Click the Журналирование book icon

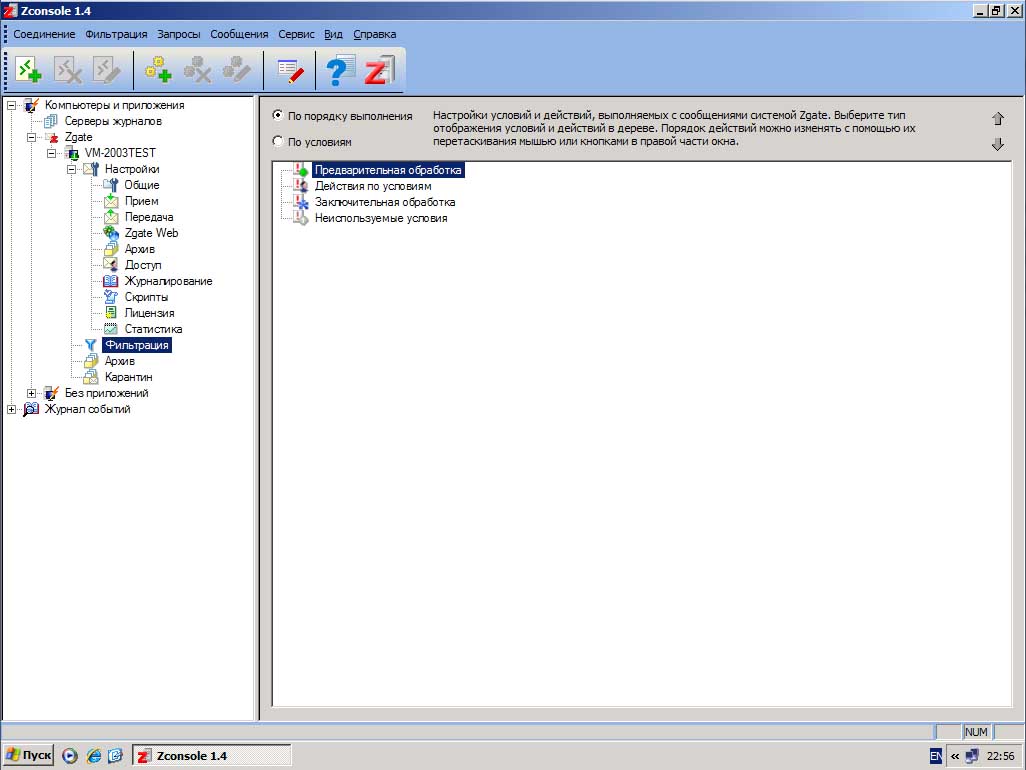[x=111, y=281]
